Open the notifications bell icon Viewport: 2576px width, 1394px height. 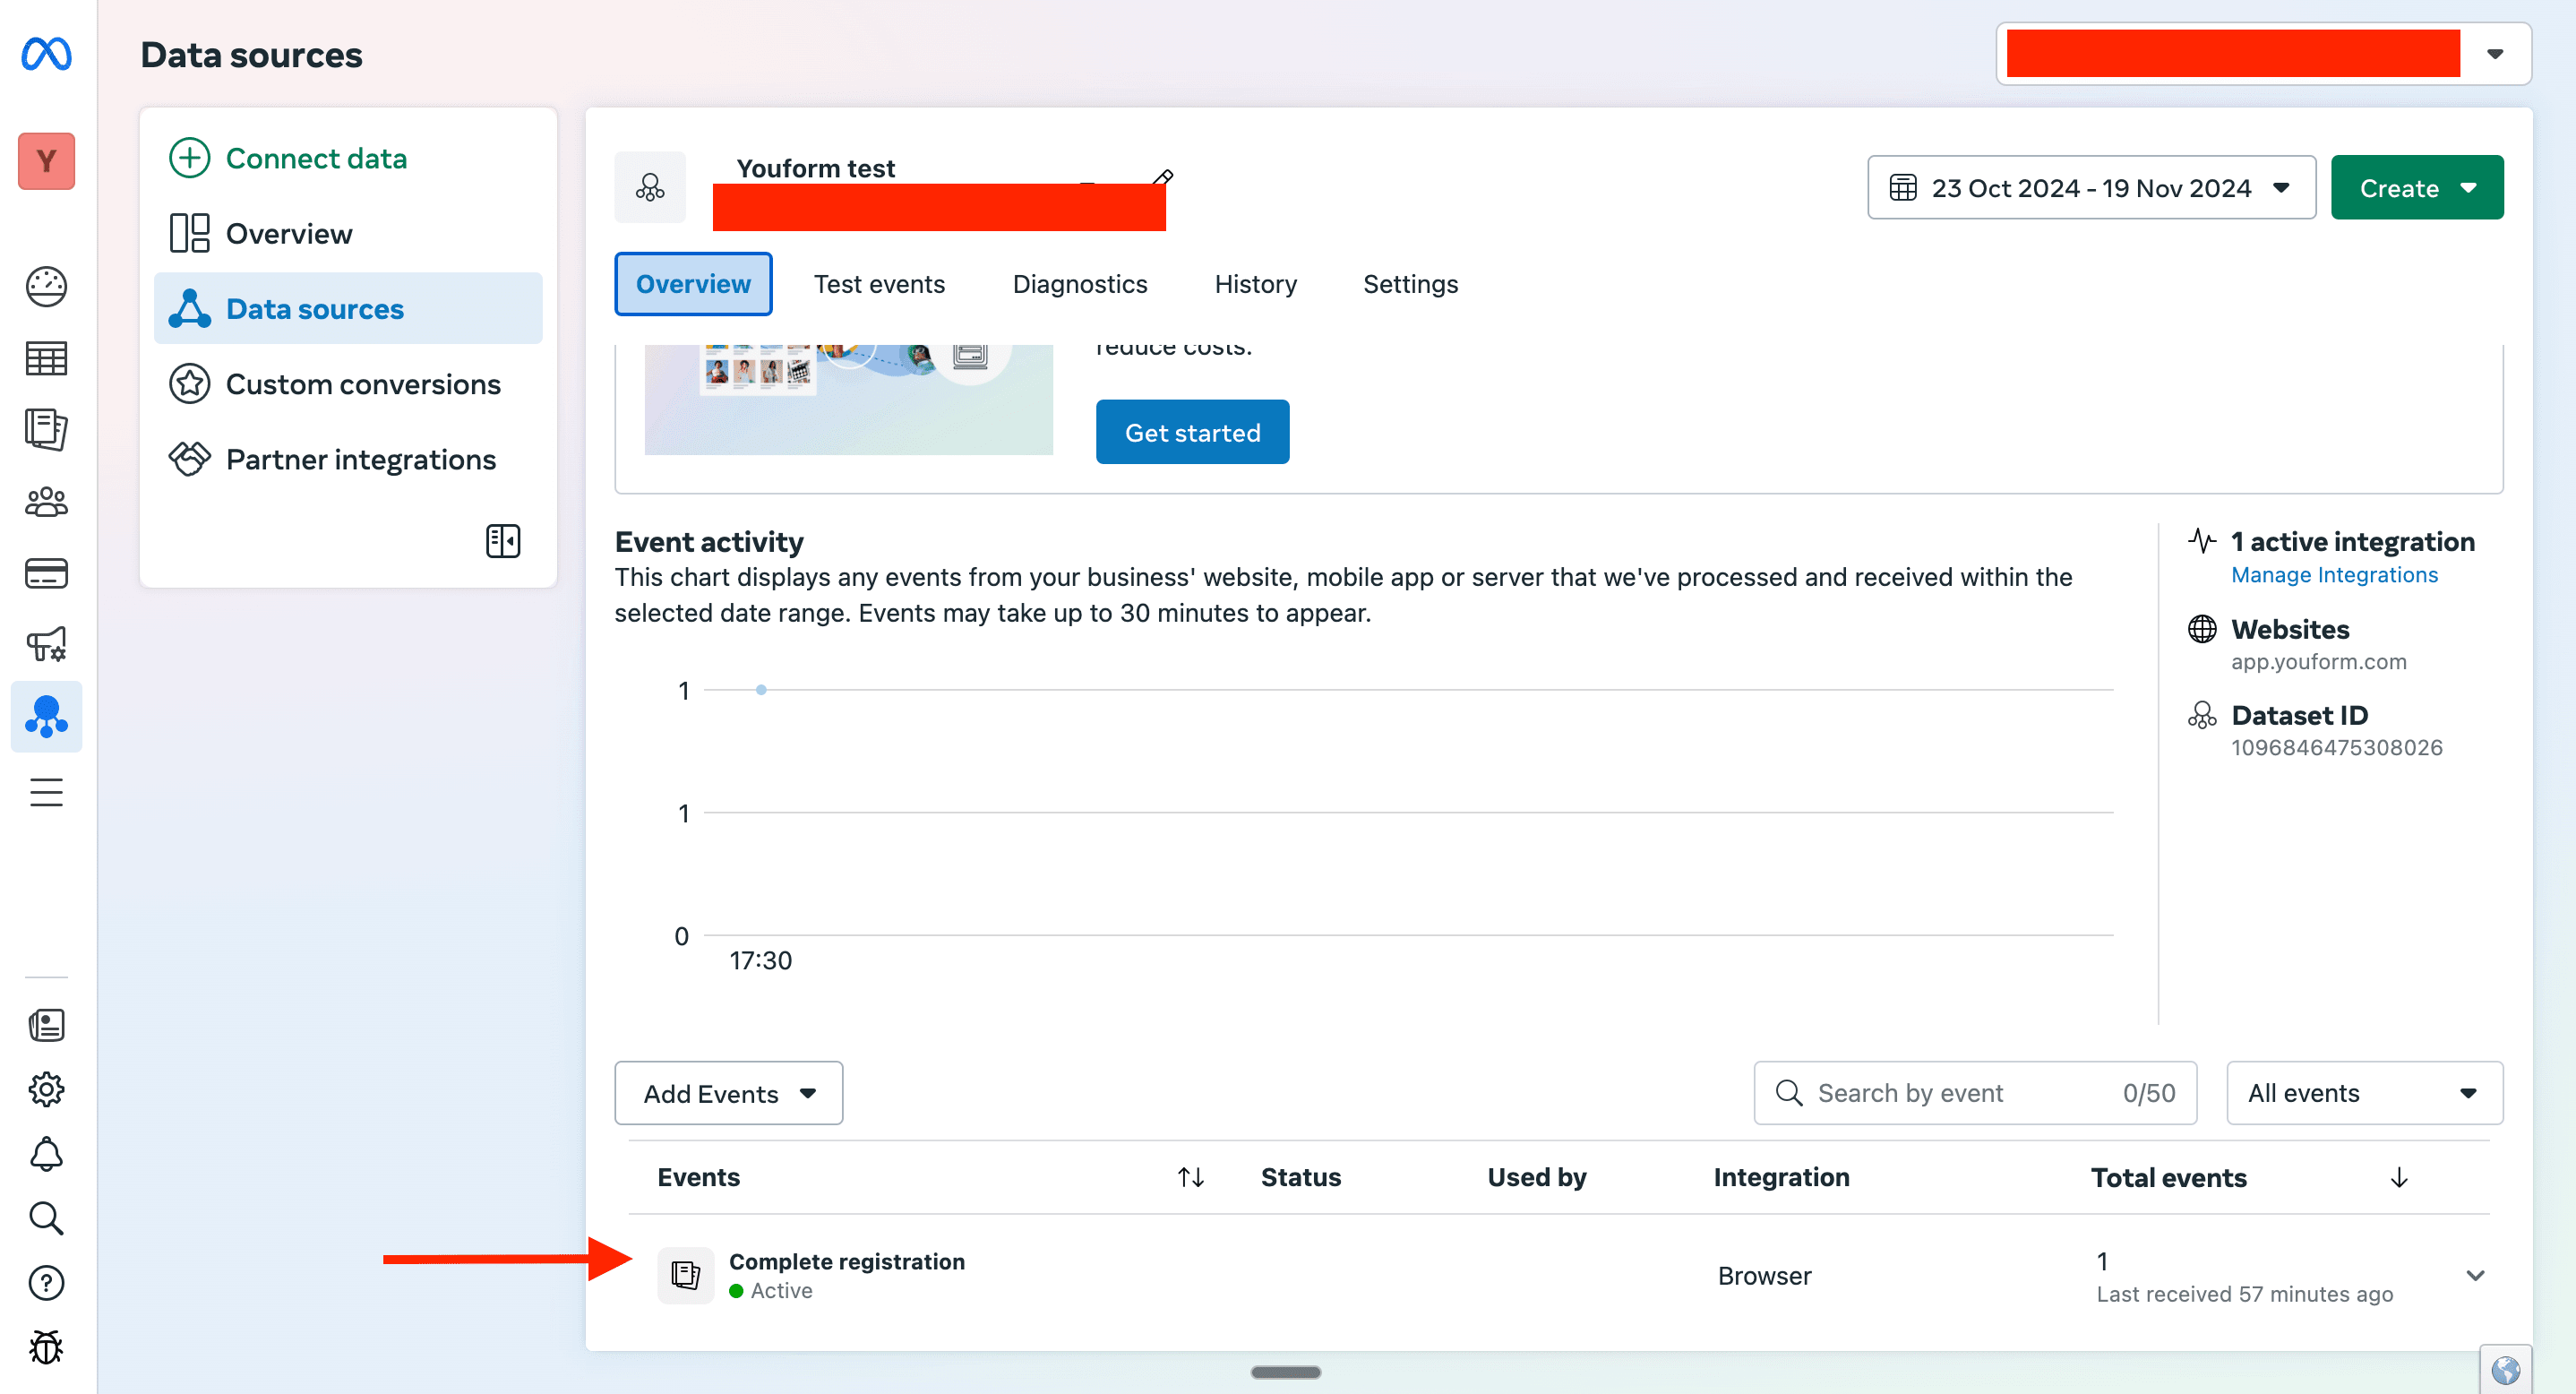coord(46,1154)
